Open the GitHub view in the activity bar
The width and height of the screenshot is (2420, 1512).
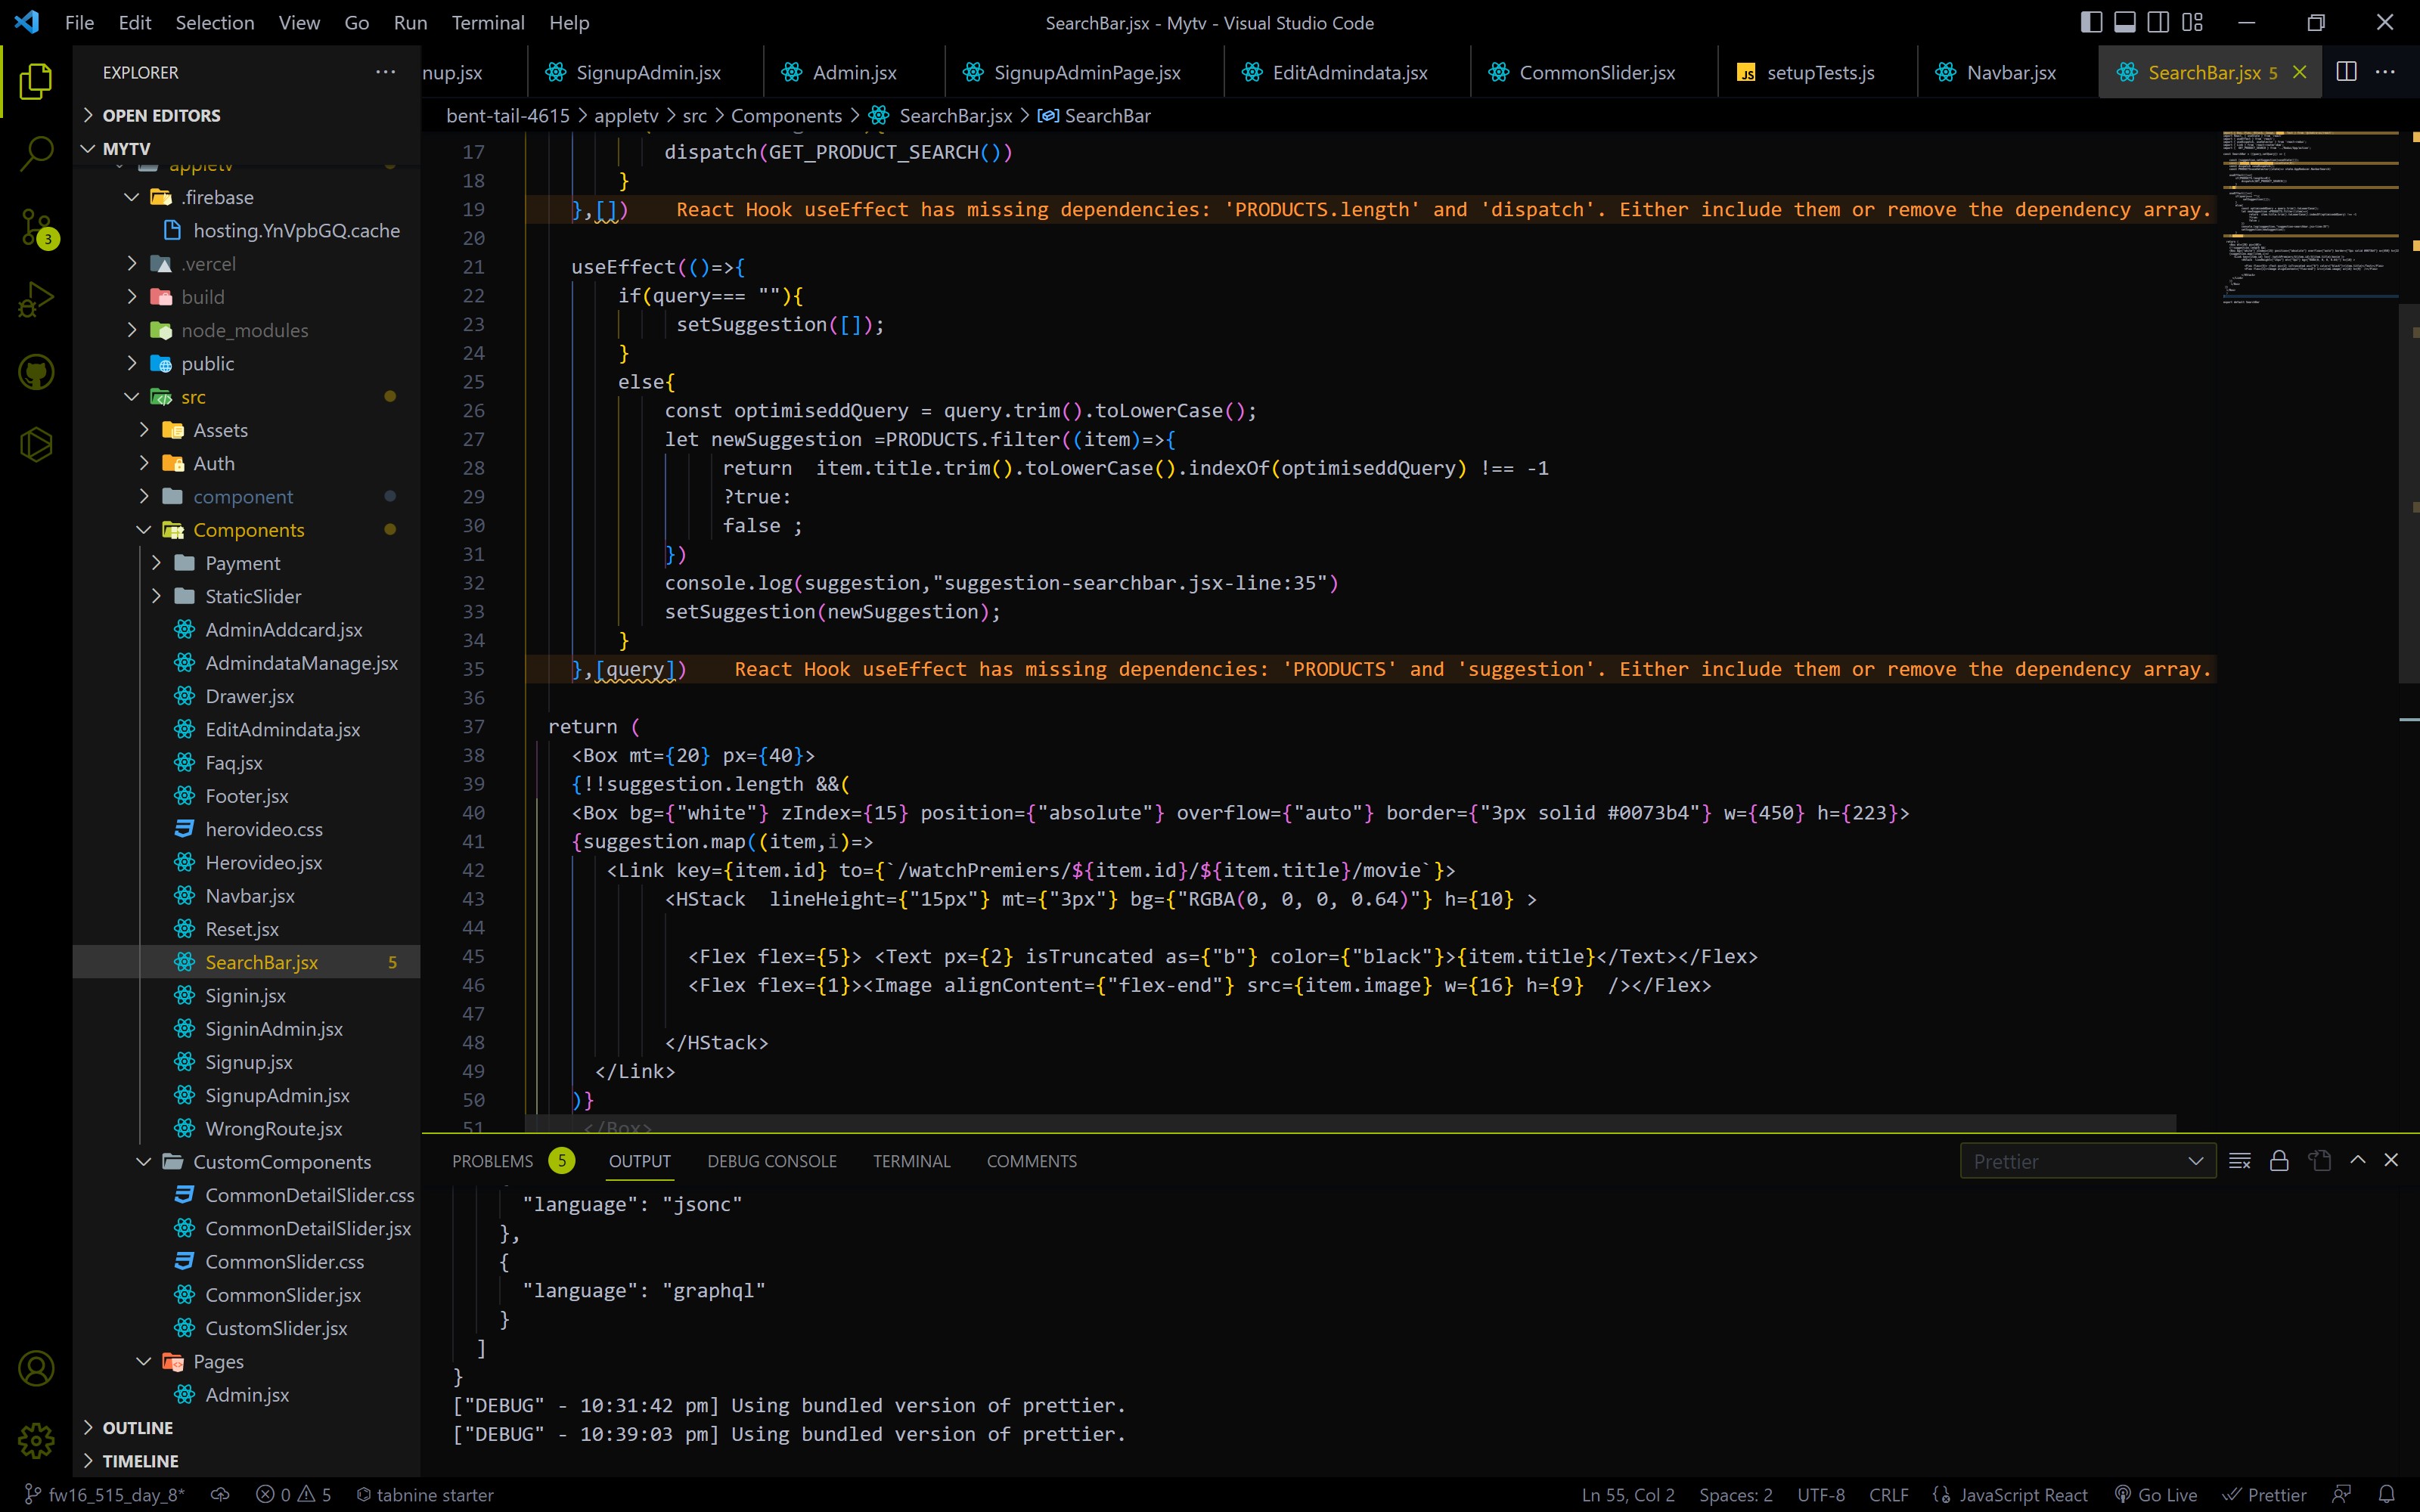pyautogui.click(x=36, y=371)
